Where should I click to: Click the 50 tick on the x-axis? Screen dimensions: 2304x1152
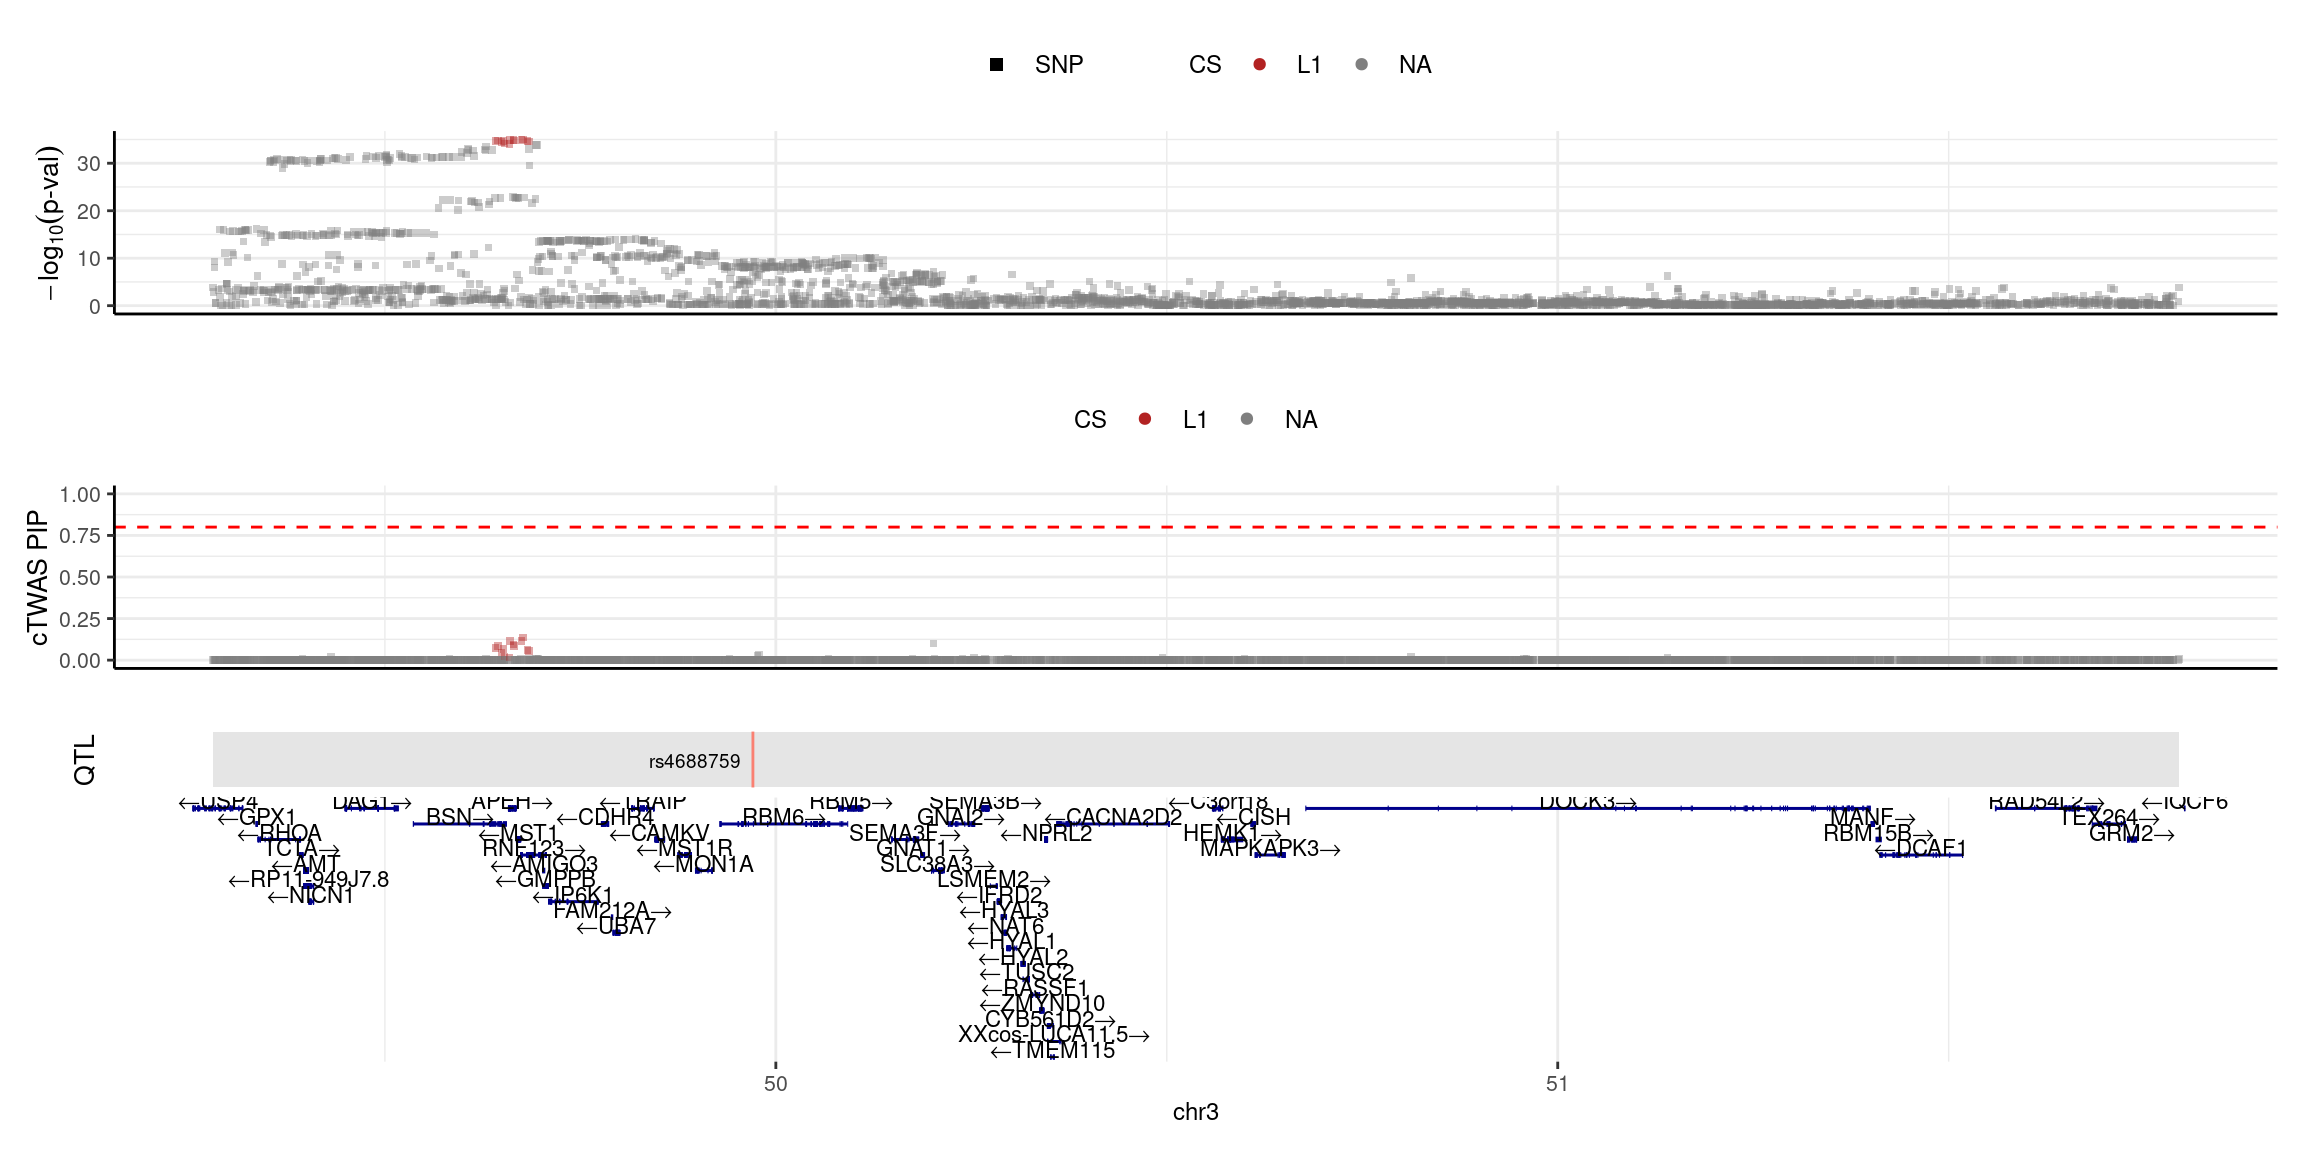[775, 1084]
